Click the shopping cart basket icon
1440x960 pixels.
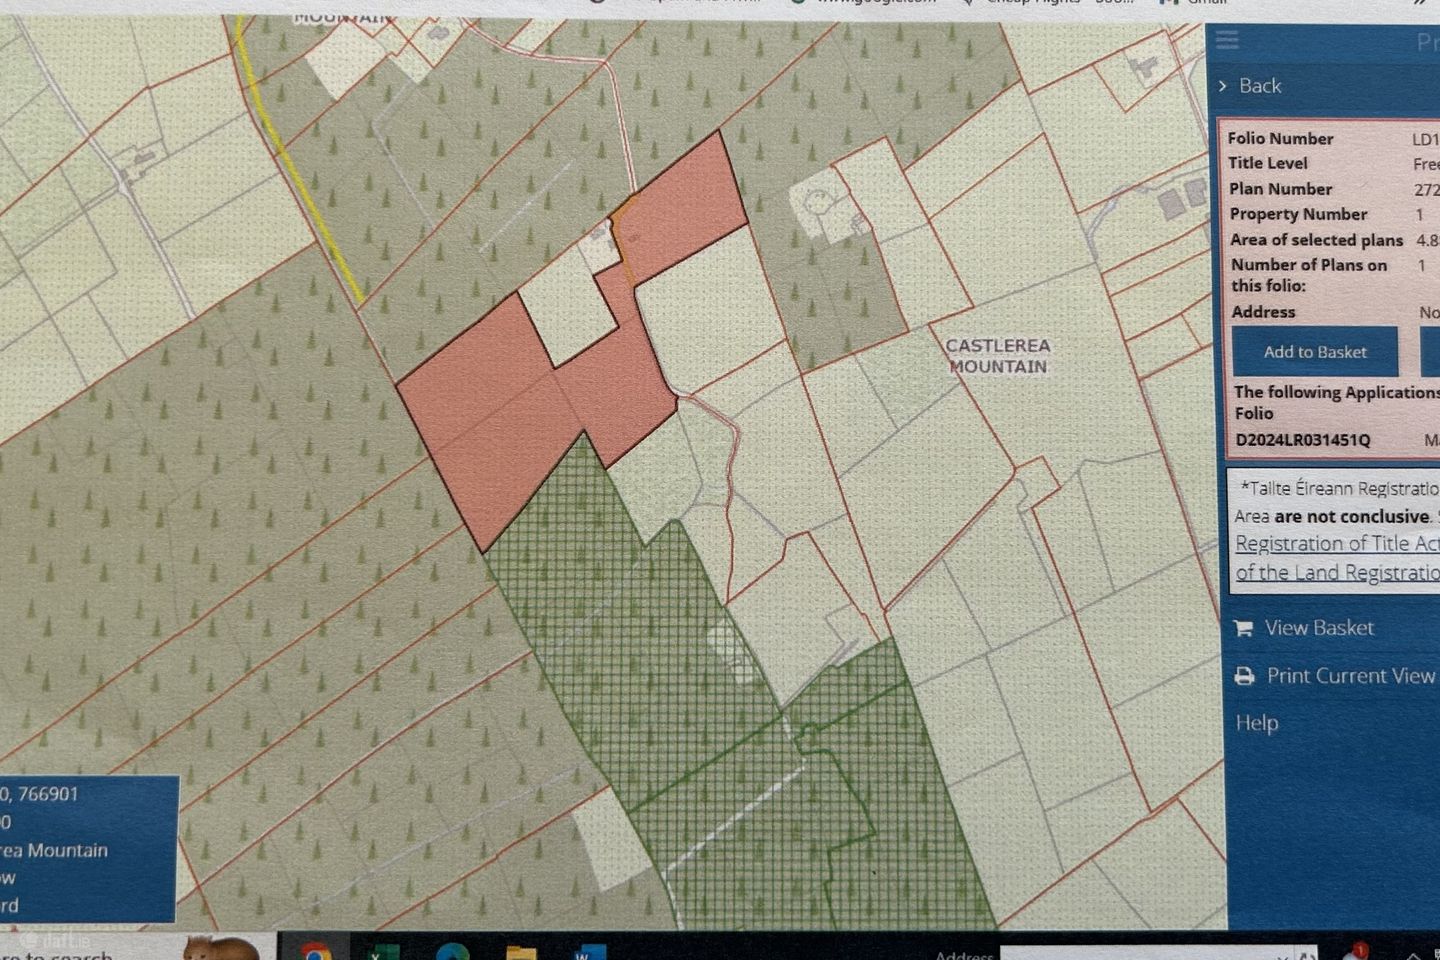(1243, 629)
